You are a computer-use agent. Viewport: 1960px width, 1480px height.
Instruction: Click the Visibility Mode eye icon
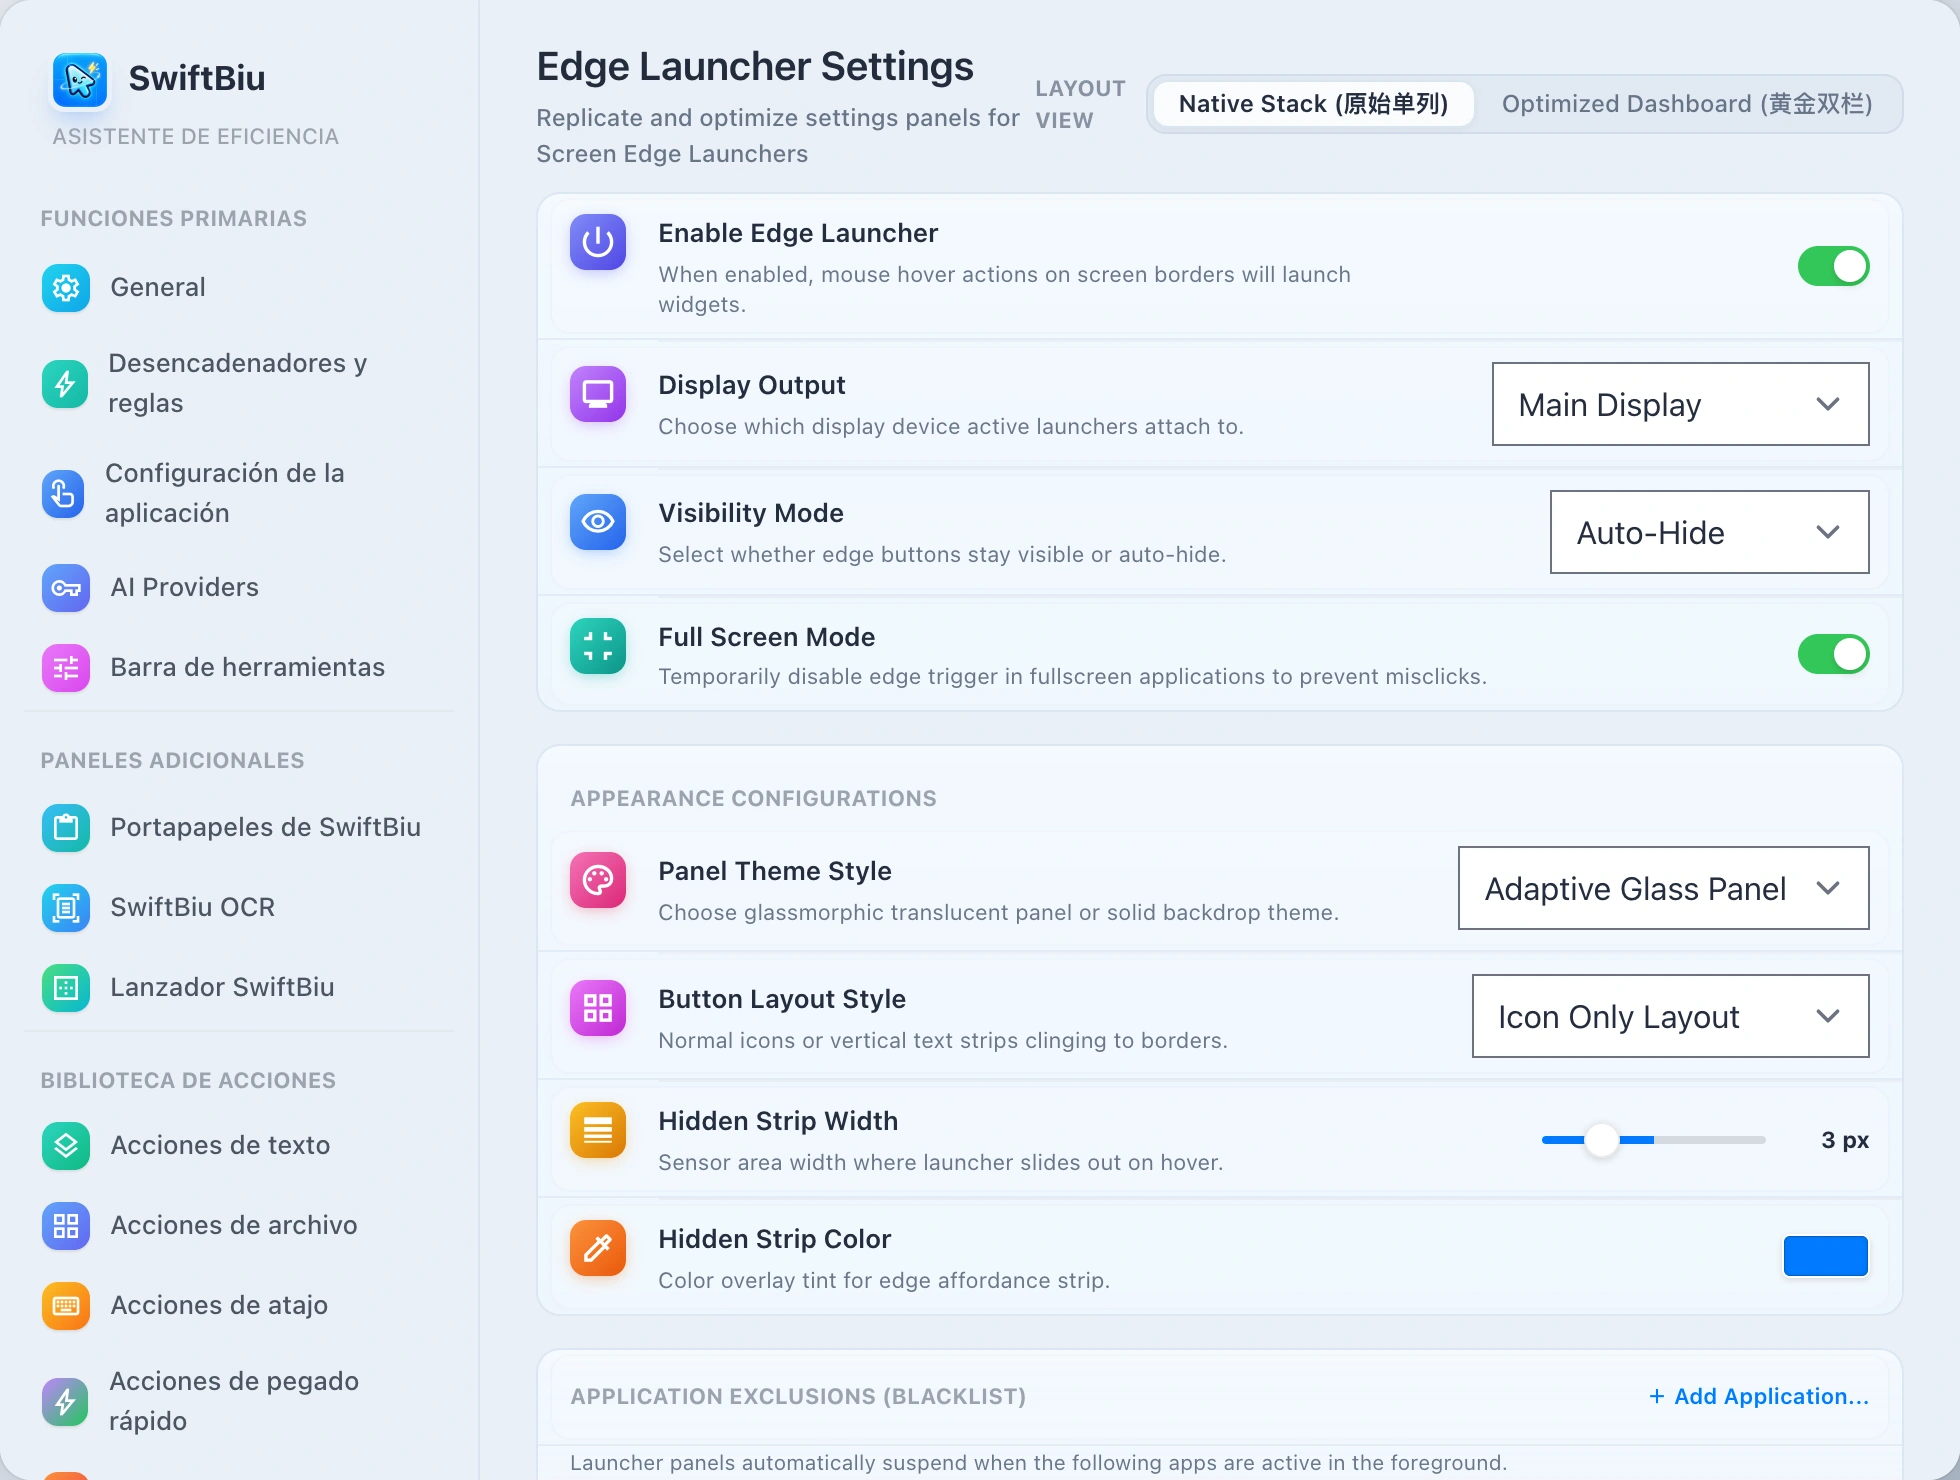(598, 522)
